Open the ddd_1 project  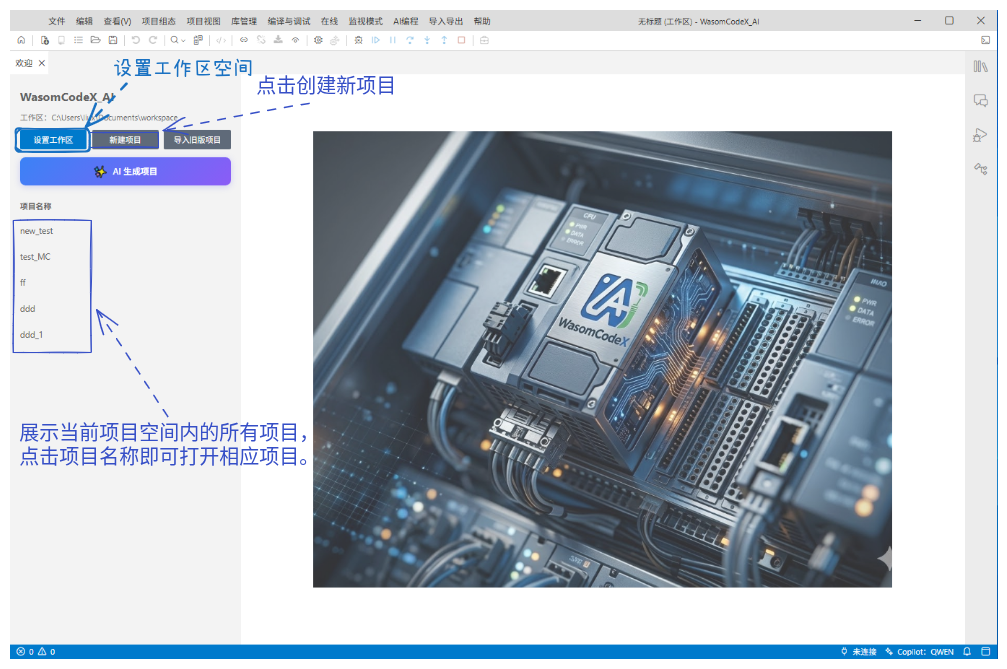click(x=31, y=334)
